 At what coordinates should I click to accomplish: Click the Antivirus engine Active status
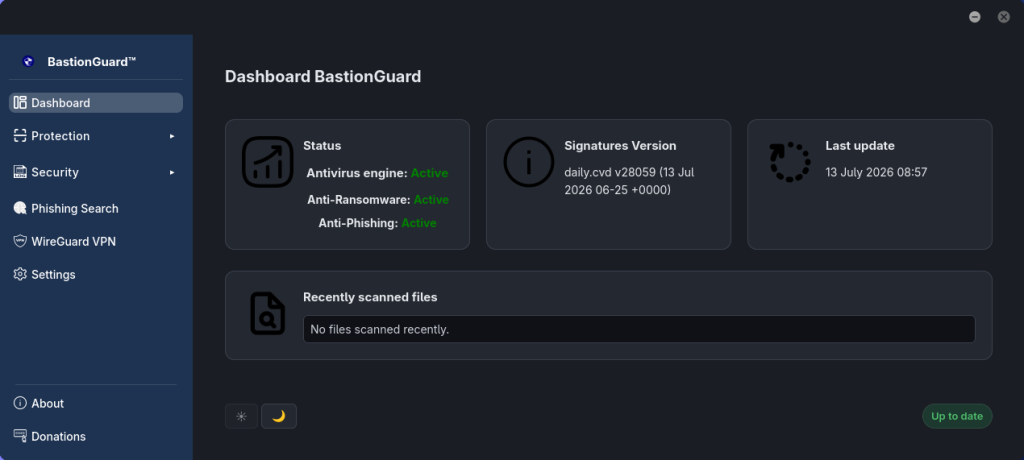tap(429, 173)
